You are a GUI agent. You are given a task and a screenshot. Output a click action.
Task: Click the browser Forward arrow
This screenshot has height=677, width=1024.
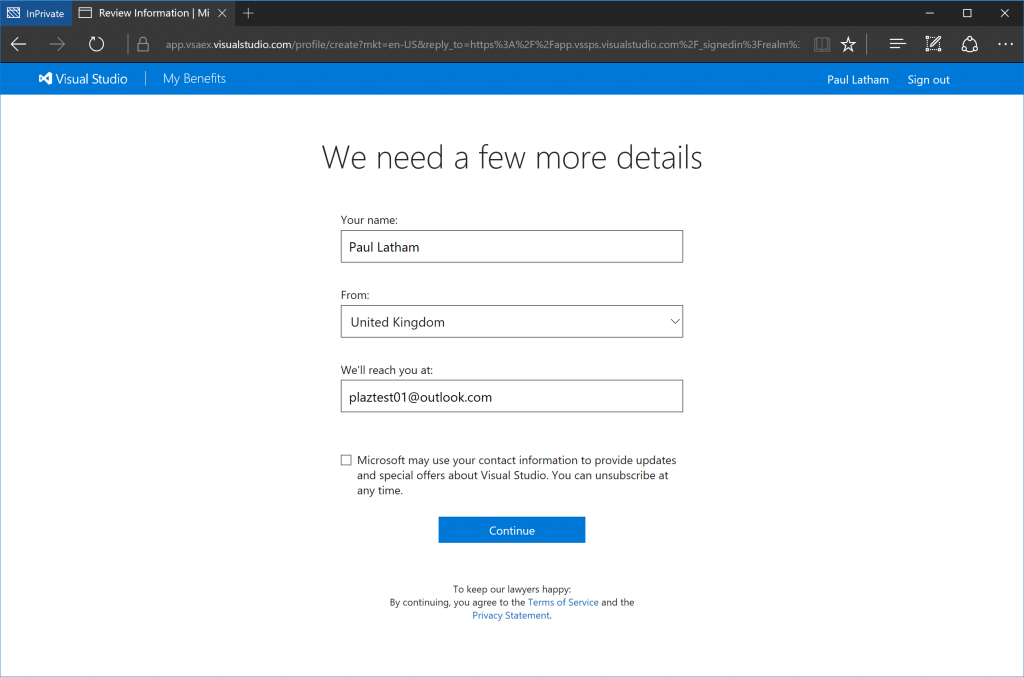pyautogui.click(x=57, y=44)
